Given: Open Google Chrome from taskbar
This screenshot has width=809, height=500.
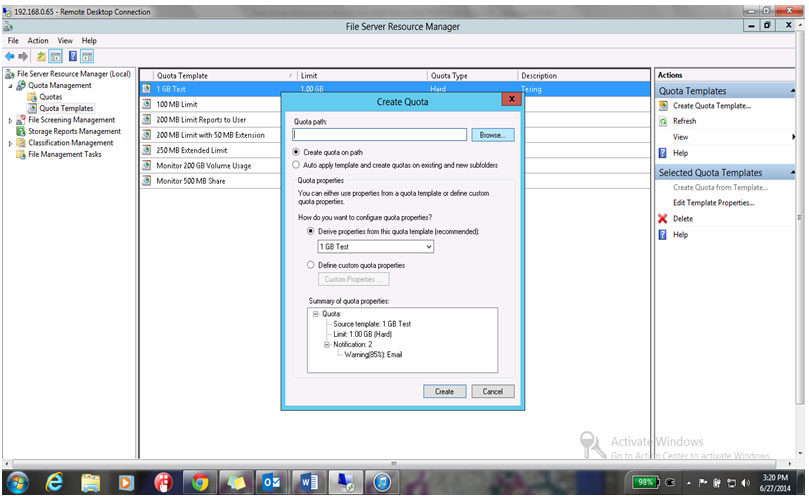Looking at the screenshot, I should [x=200, y=483].
